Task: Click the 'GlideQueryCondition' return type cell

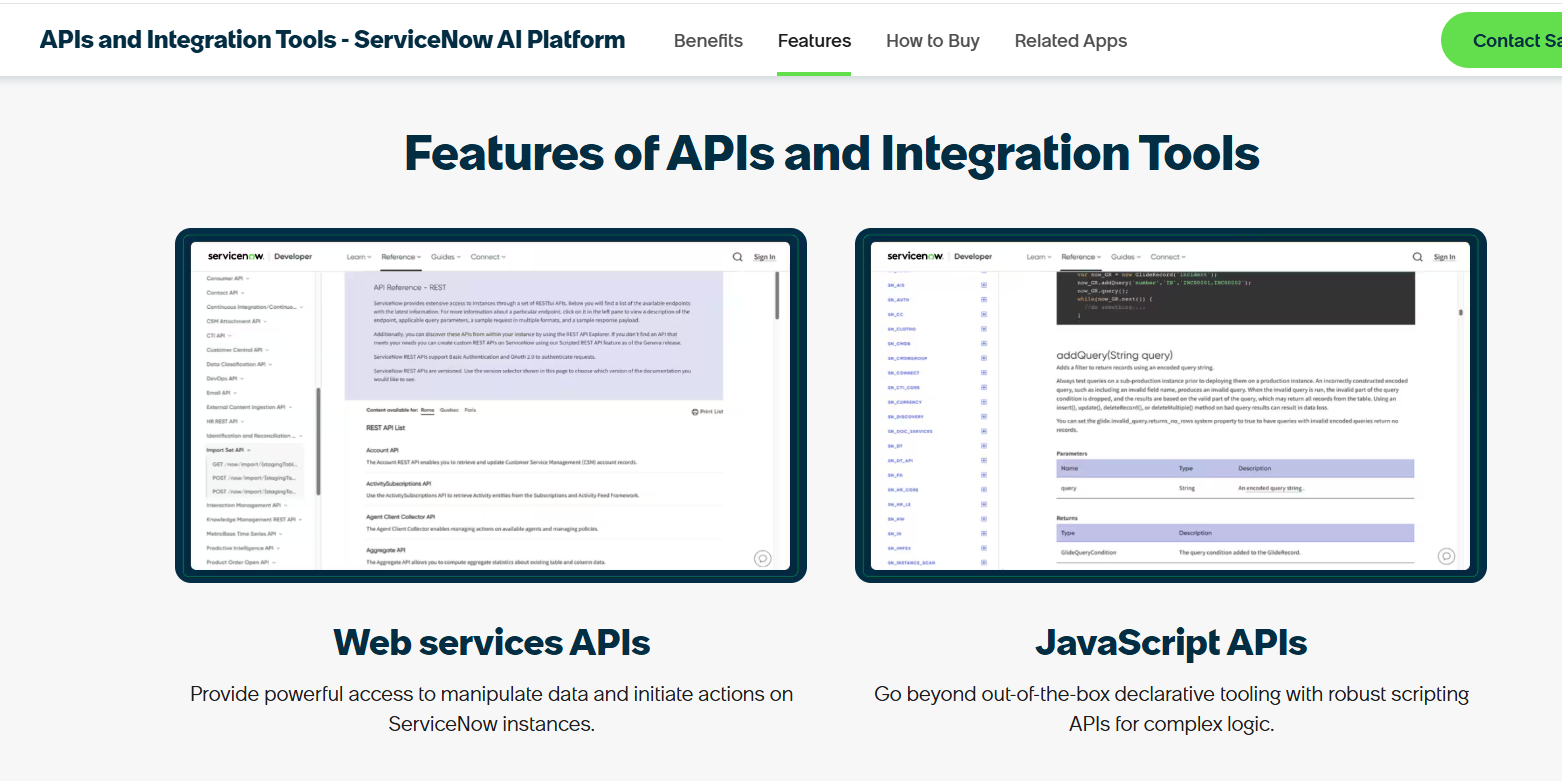Action: 1088,552
